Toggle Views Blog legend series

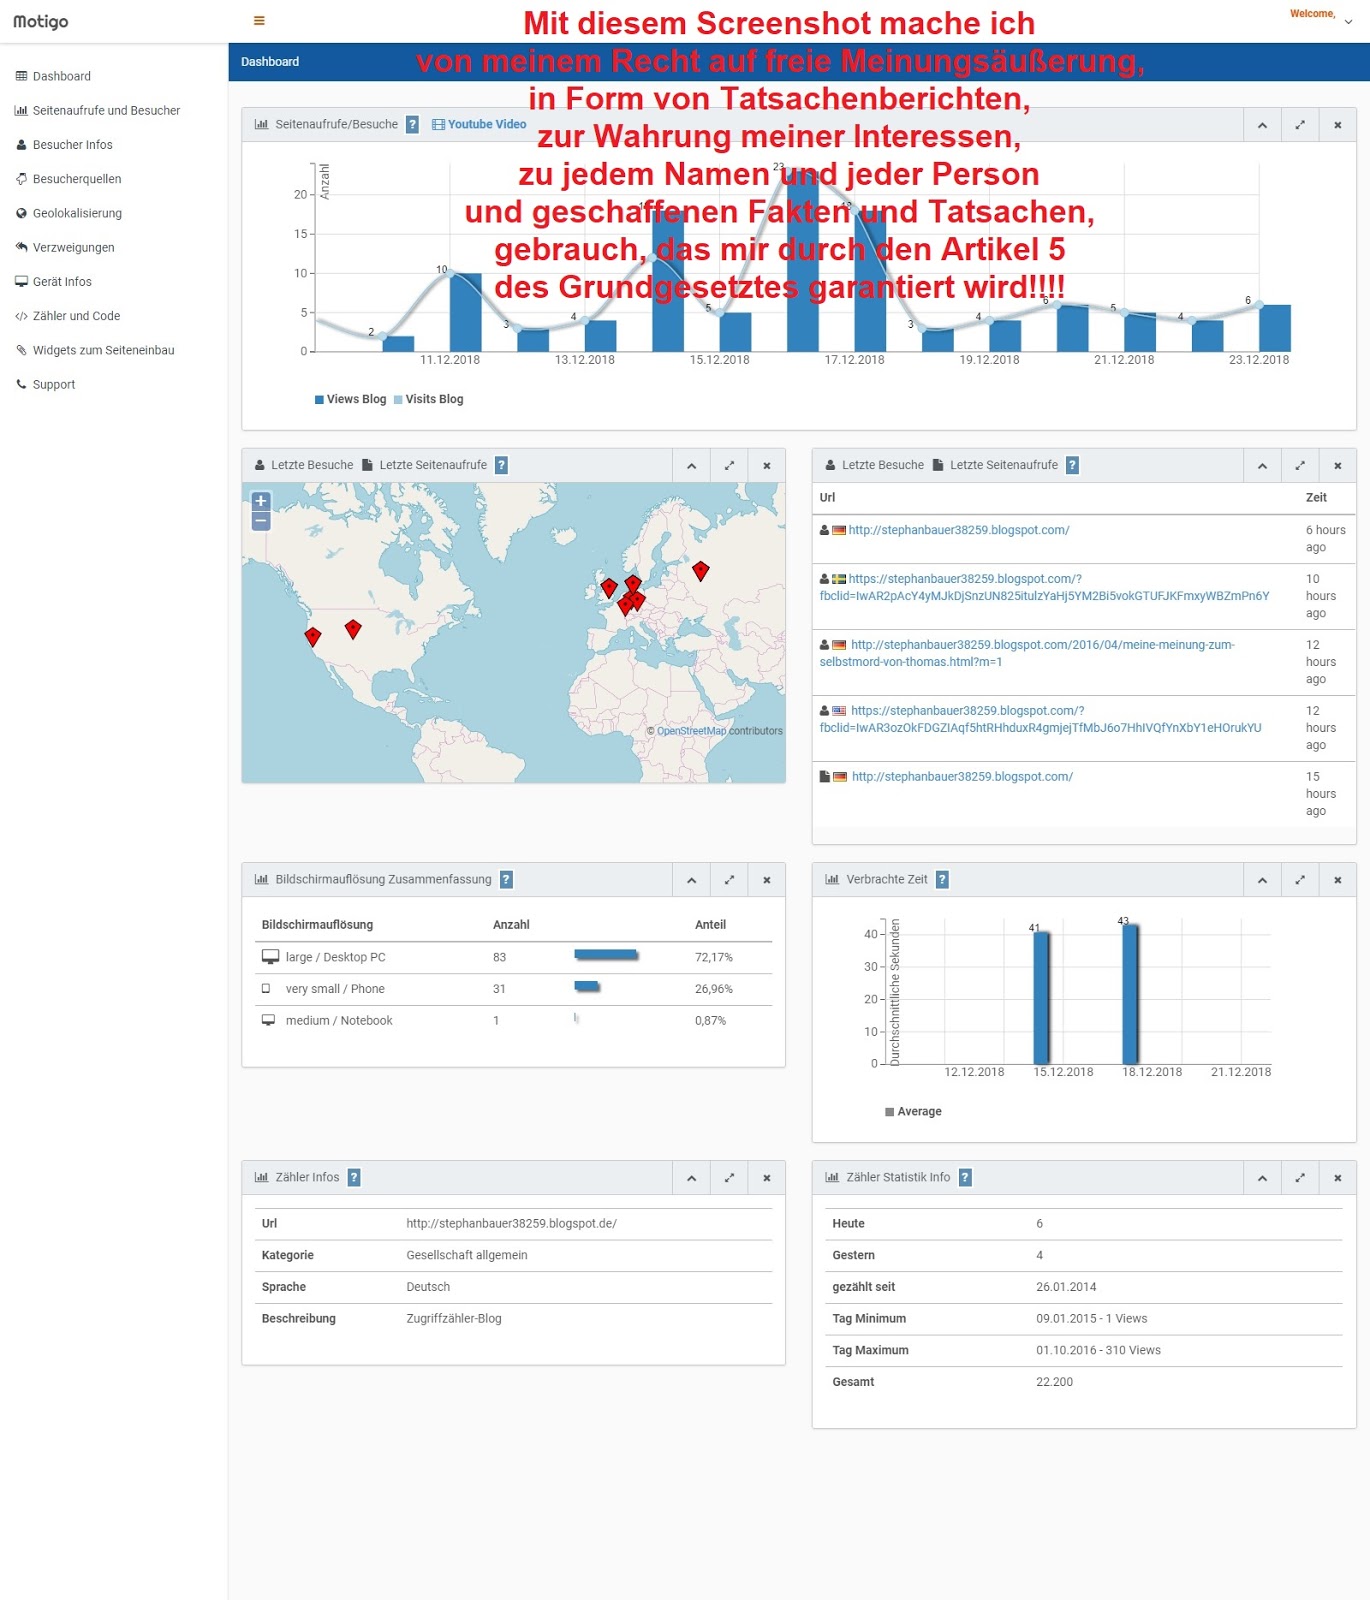tap(350, 399)
